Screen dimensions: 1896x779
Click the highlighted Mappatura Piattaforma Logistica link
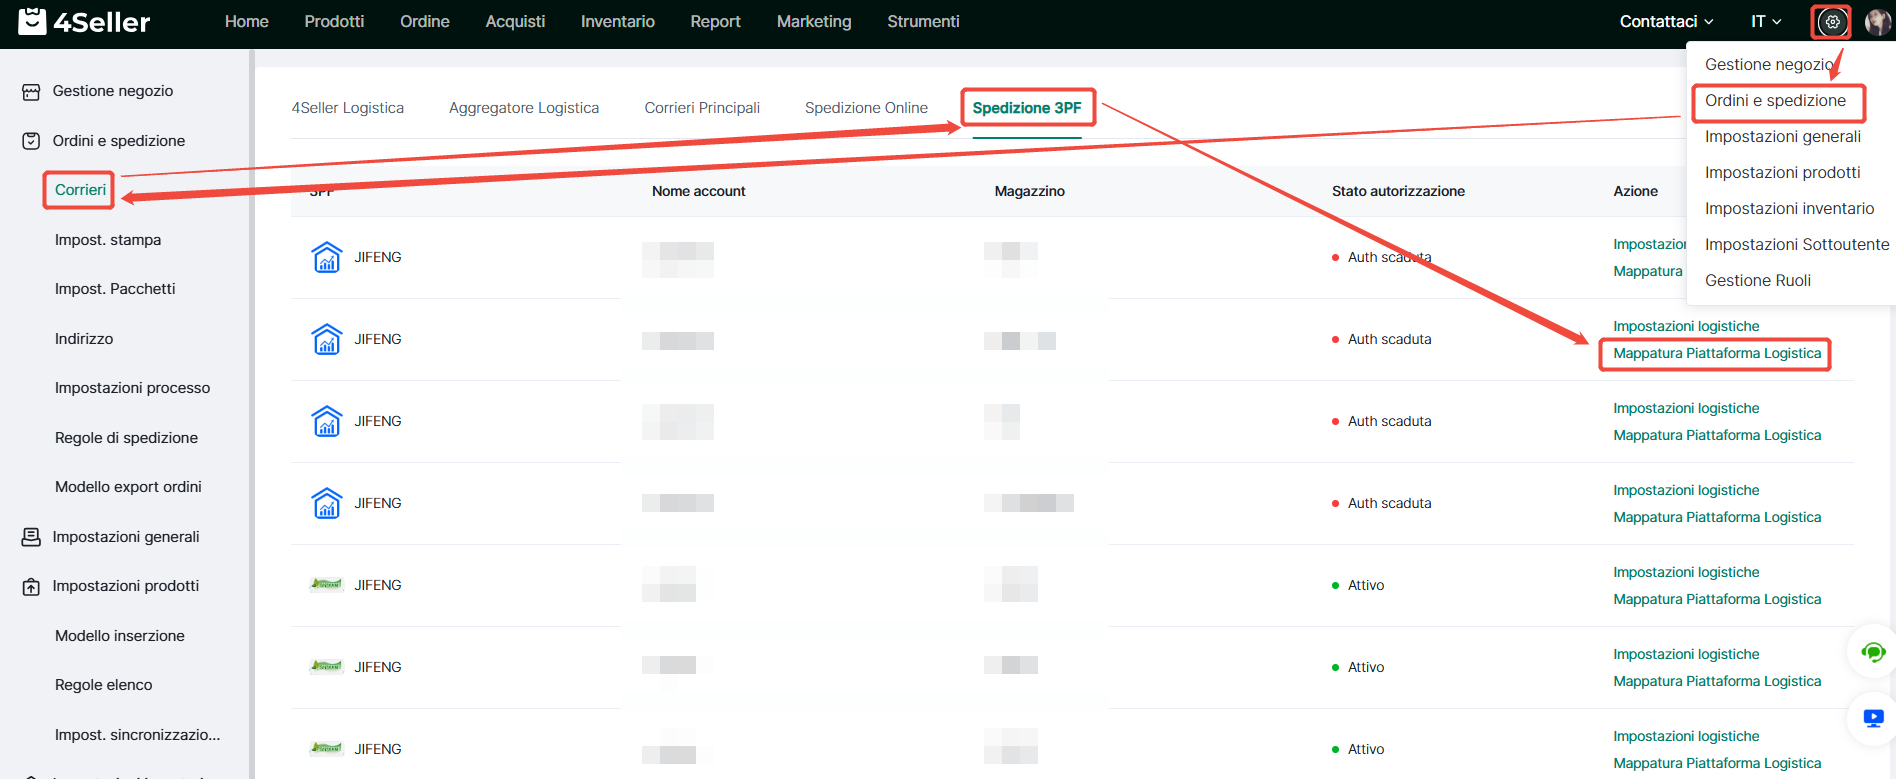(1716, 354)
